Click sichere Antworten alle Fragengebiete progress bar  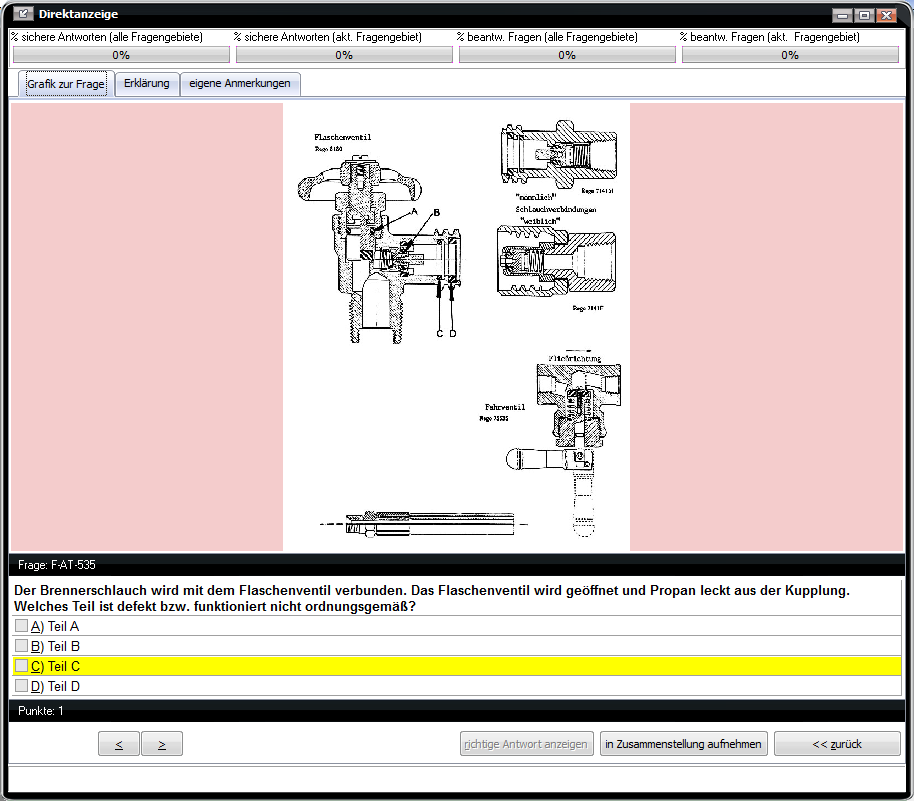[x=121, y=55]
